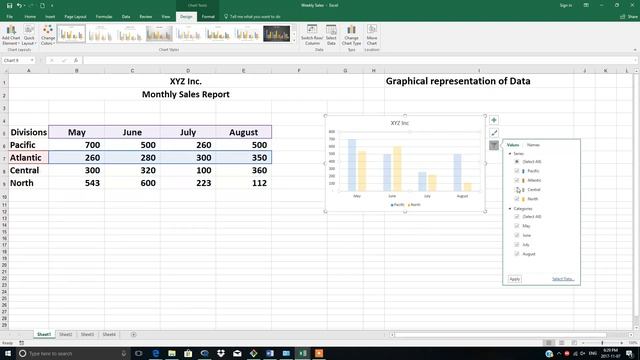Switch to the Sheet2 tab
Image resolution: width=640 pixels, height=360 pixels.
pos(65,334)
